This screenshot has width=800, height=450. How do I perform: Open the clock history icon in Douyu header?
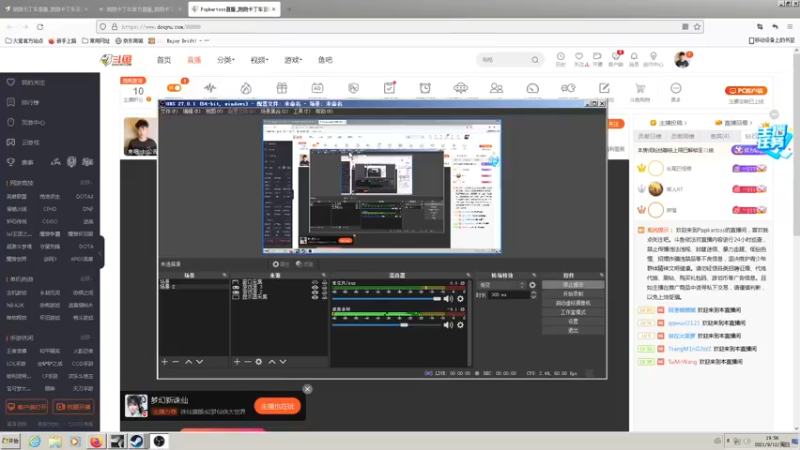click(x=560, y=57)
